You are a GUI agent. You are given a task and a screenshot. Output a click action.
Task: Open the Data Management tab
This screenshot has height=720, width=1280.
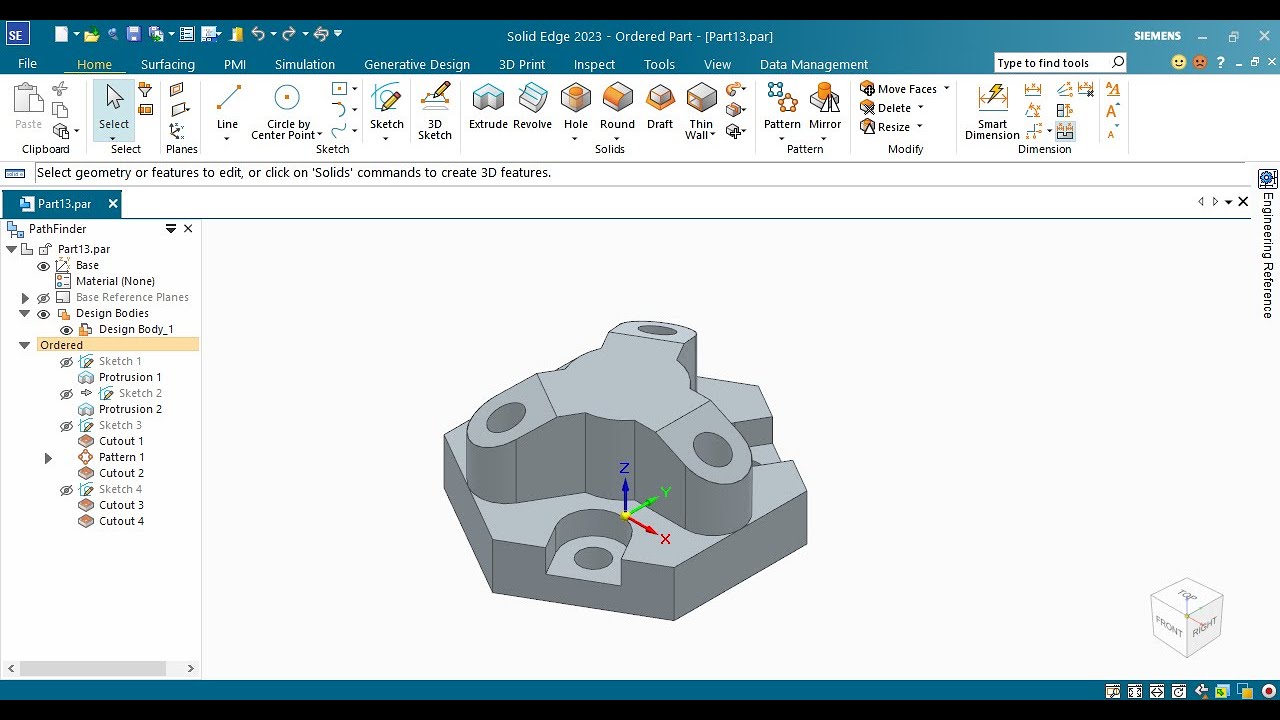[x=814, y=64]
